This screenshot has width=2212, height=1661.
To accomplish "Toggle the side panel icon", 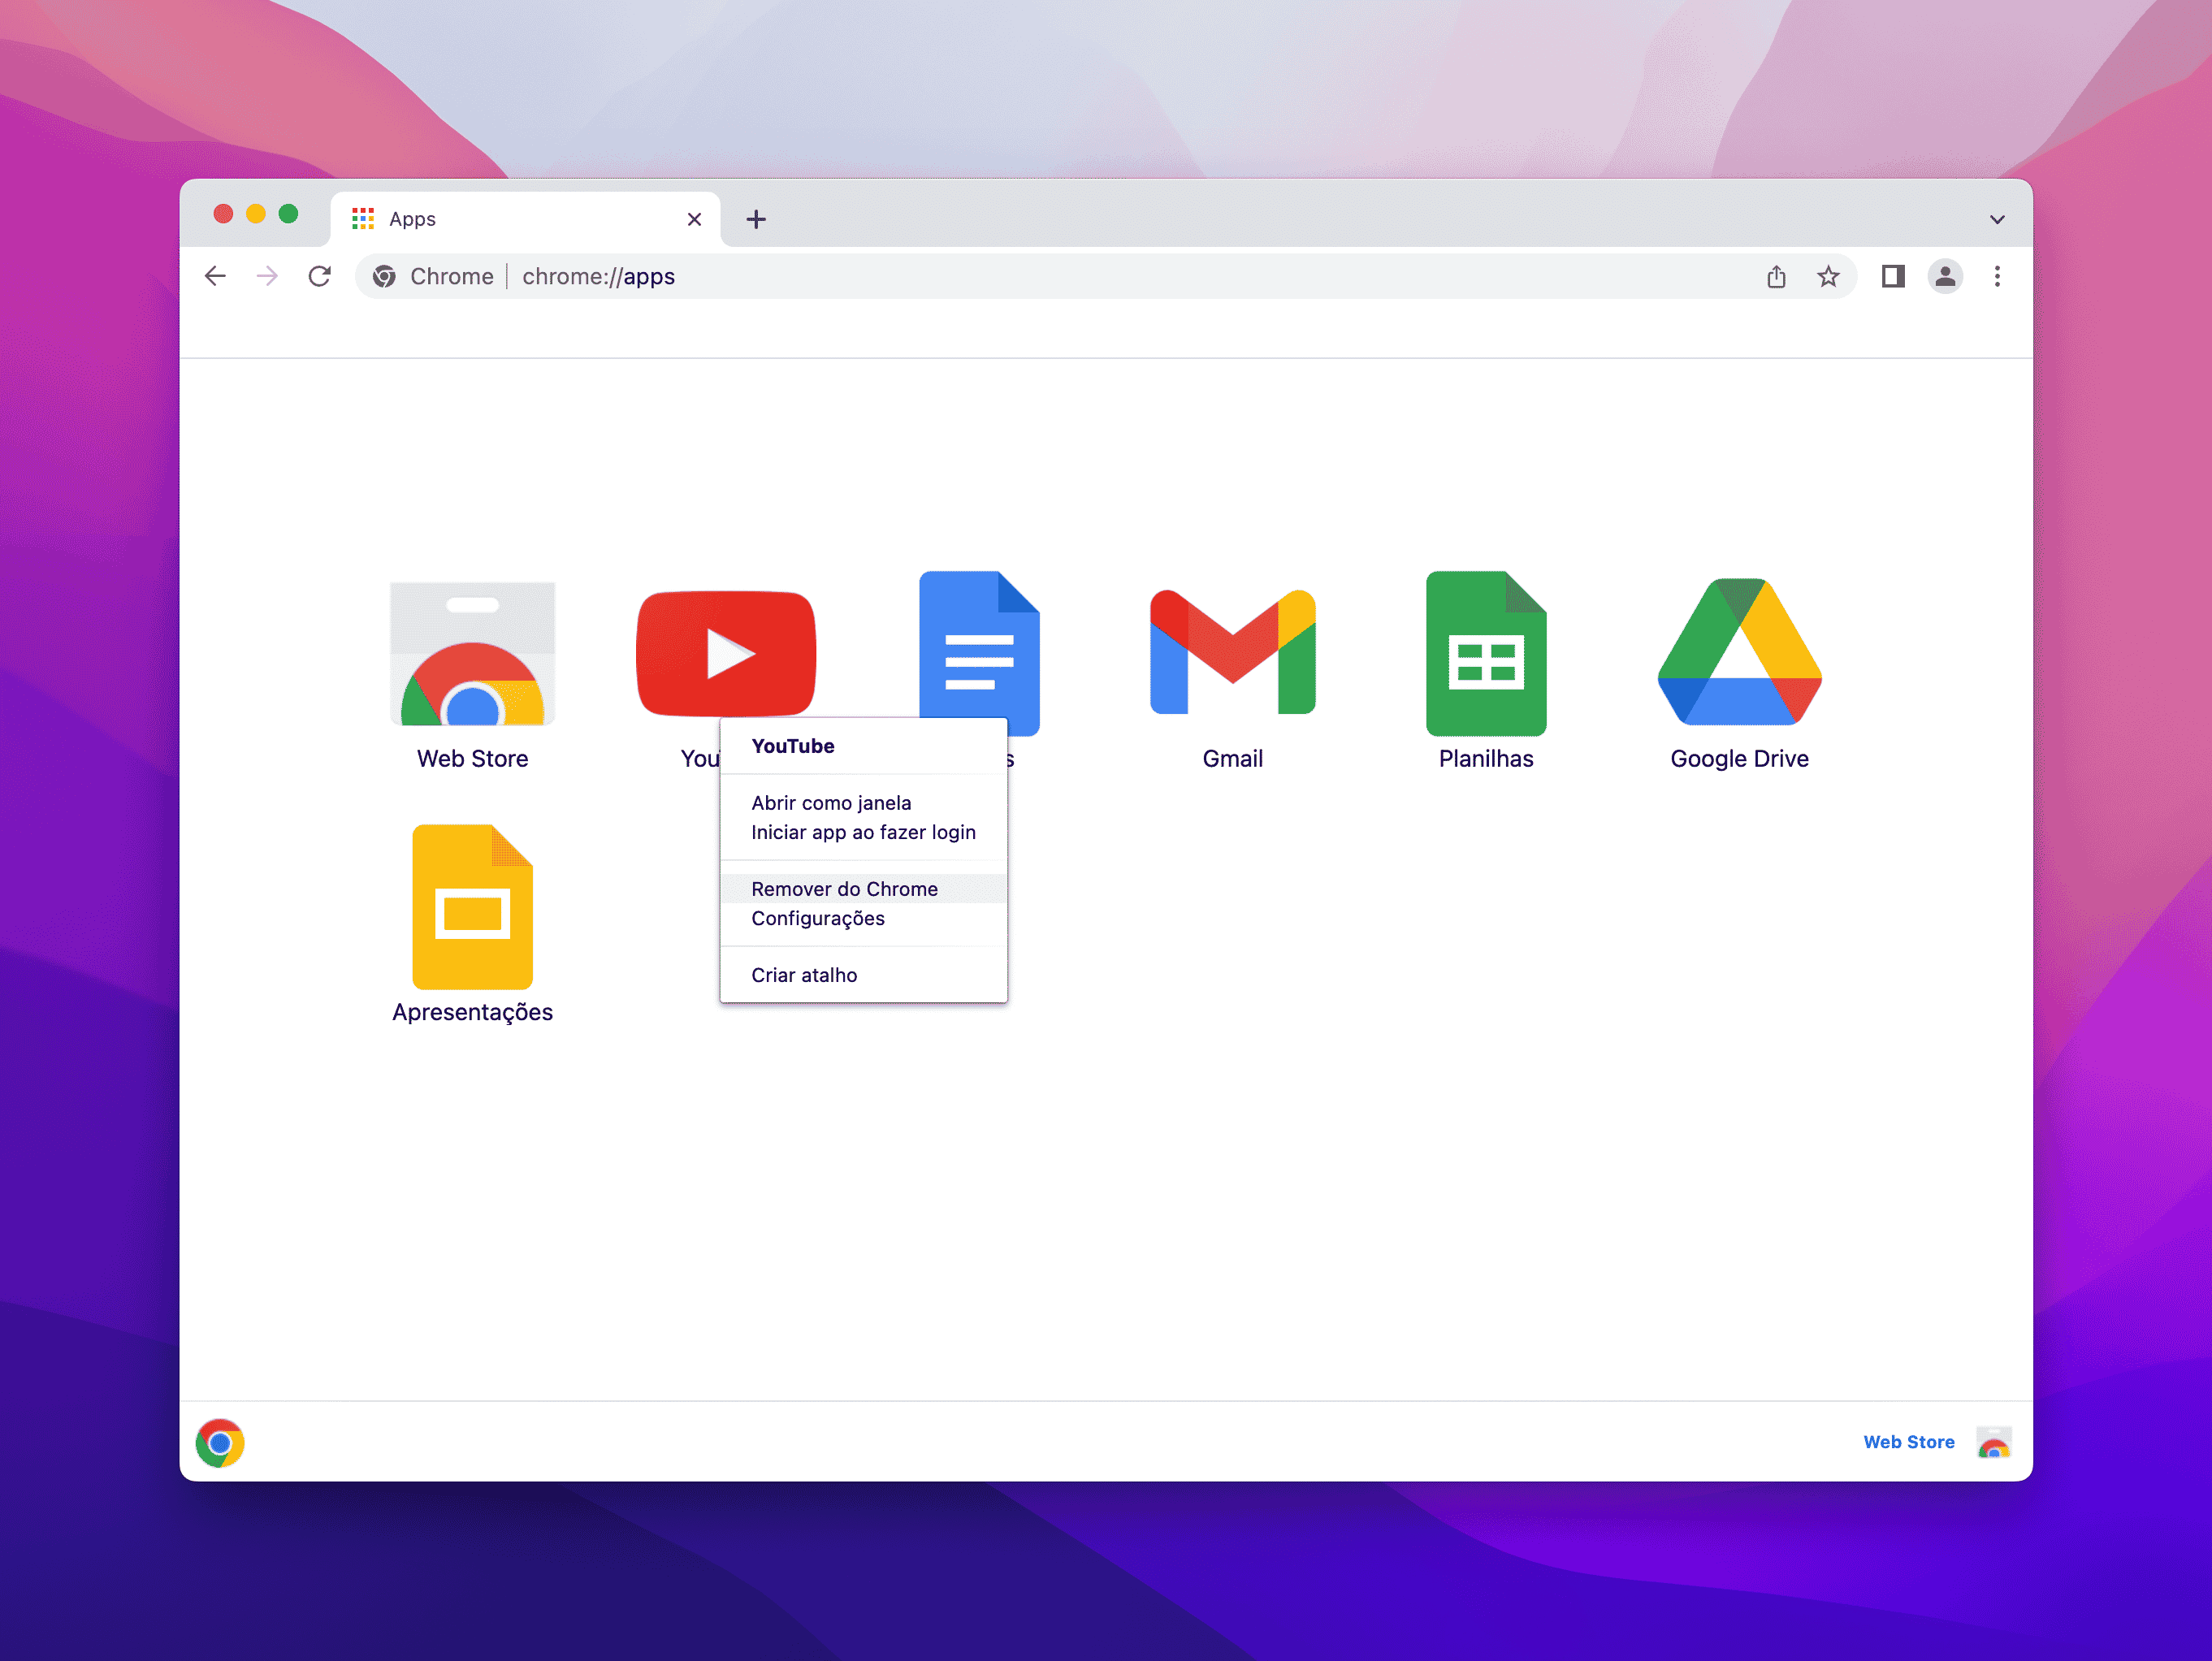I will 1892,276.
